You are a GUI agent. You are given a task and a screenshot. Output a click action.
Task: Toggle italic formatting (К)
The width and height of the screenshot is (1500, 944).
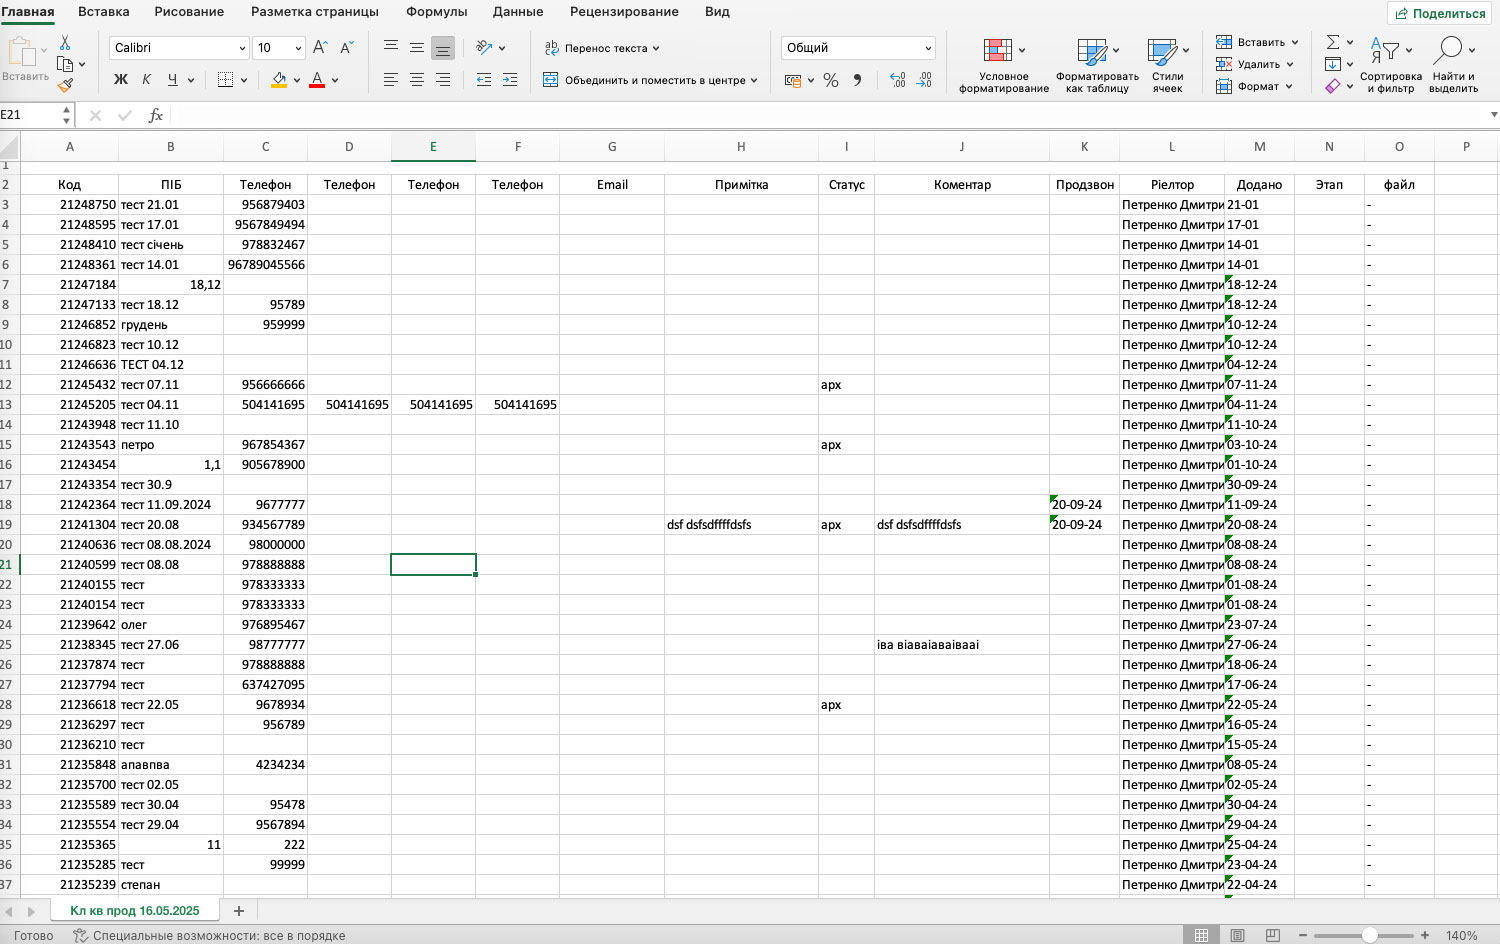[147, 80]
